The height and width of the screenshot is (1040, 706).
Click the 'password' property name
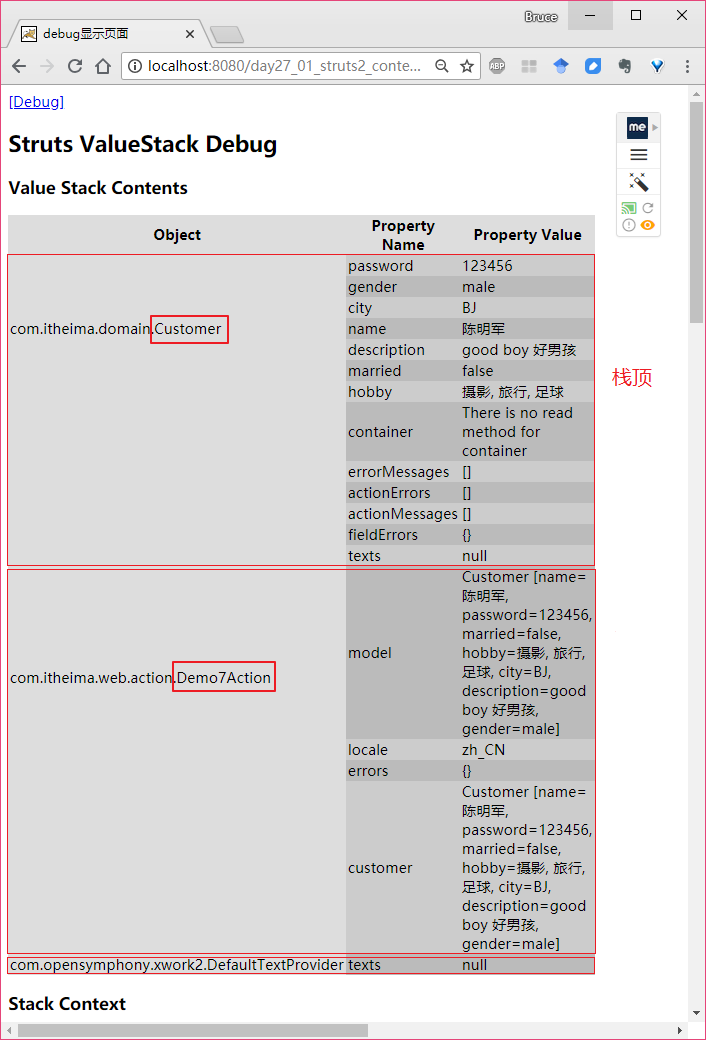[x=381, y=266]
